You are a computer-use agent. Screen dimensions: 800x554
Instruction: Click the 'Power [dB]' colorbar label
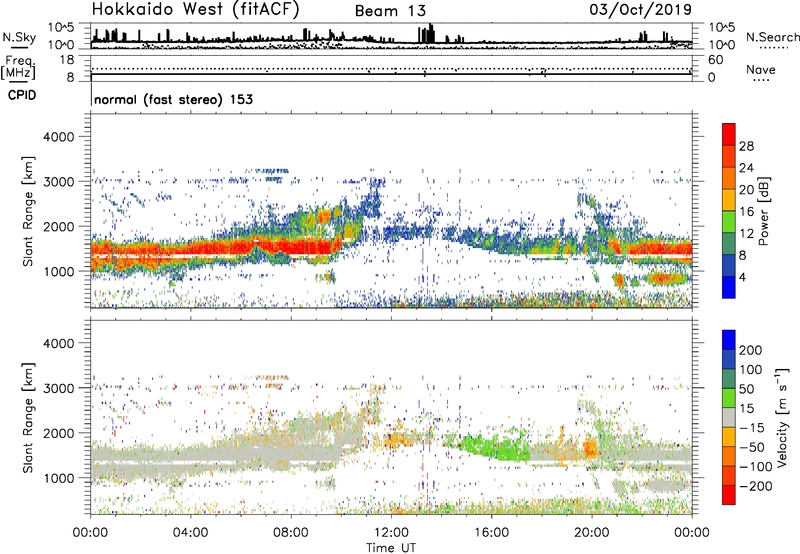coord(764,211)
